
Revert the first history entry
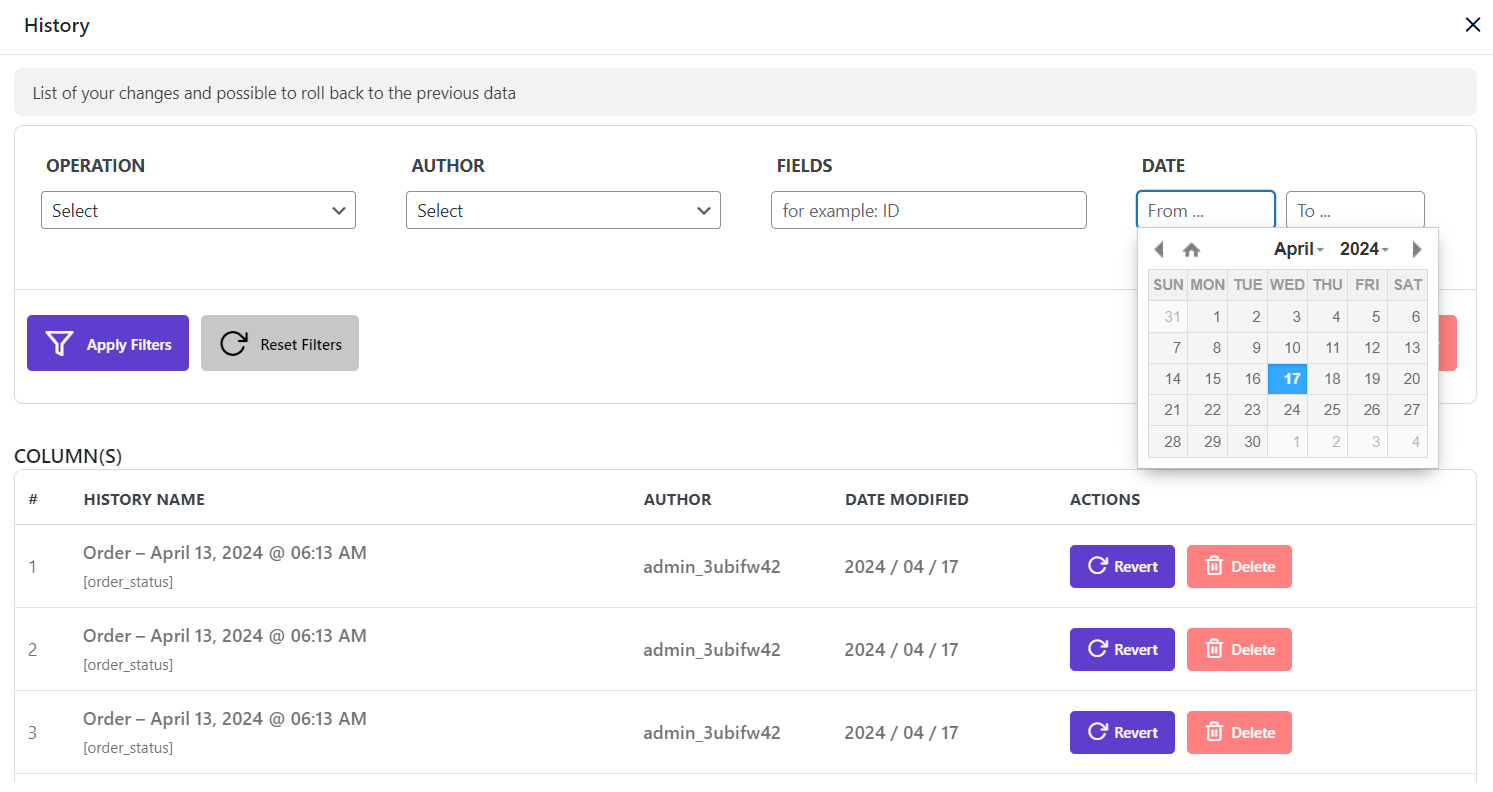pos(1122,566)
